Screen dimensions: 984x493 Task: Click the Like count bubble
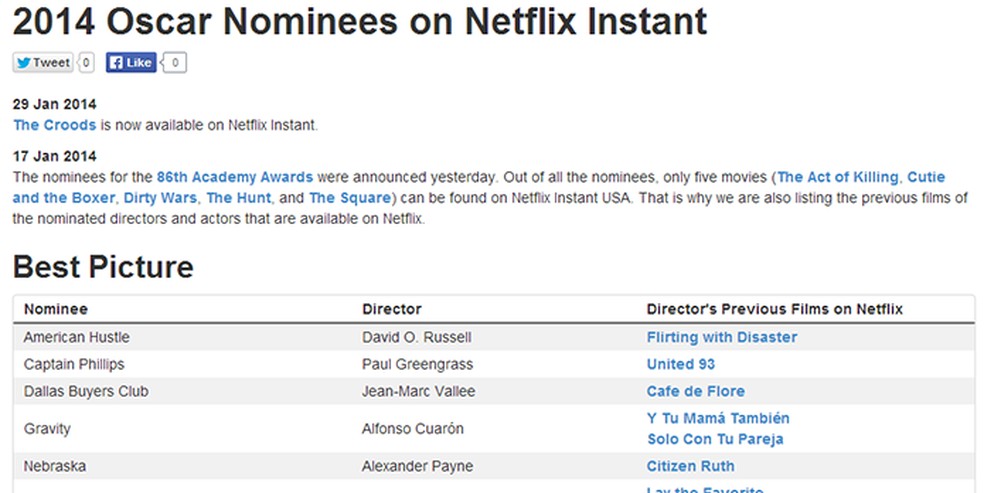(x=176, y=62)
